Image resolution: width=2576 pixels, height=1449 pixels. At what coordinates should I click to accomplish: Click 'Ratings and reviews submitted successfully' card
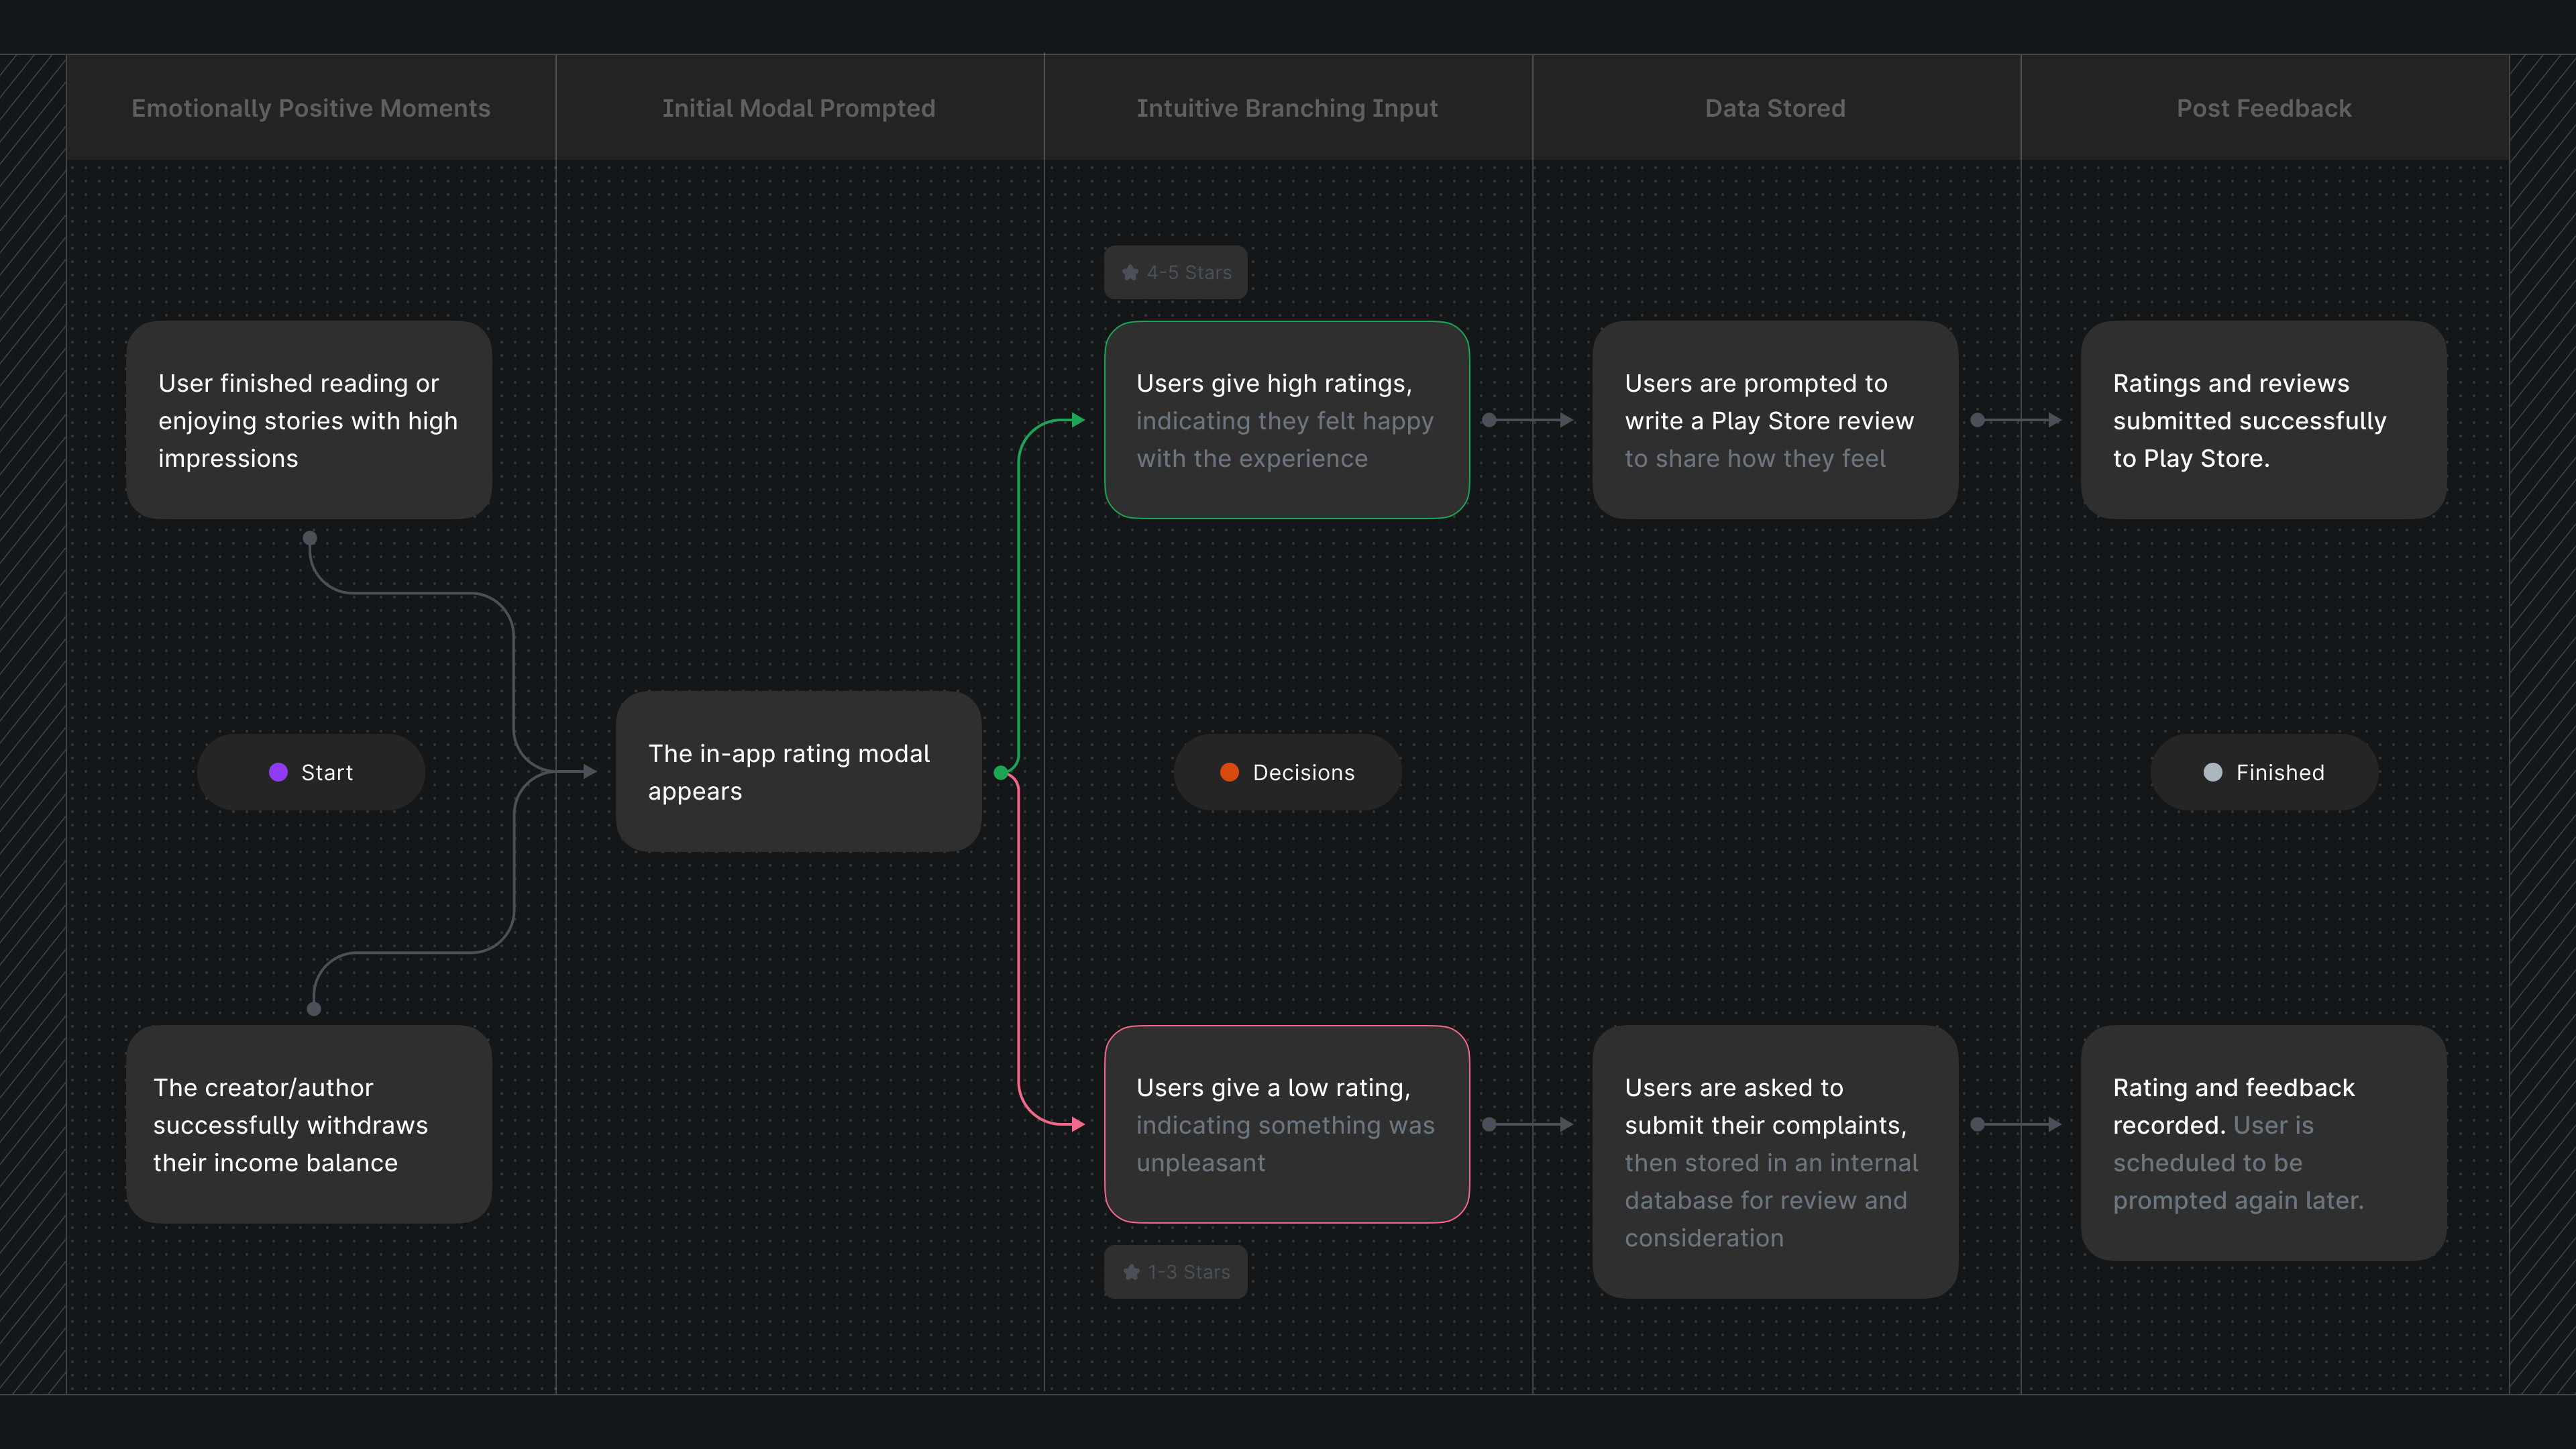point(2264,420)
